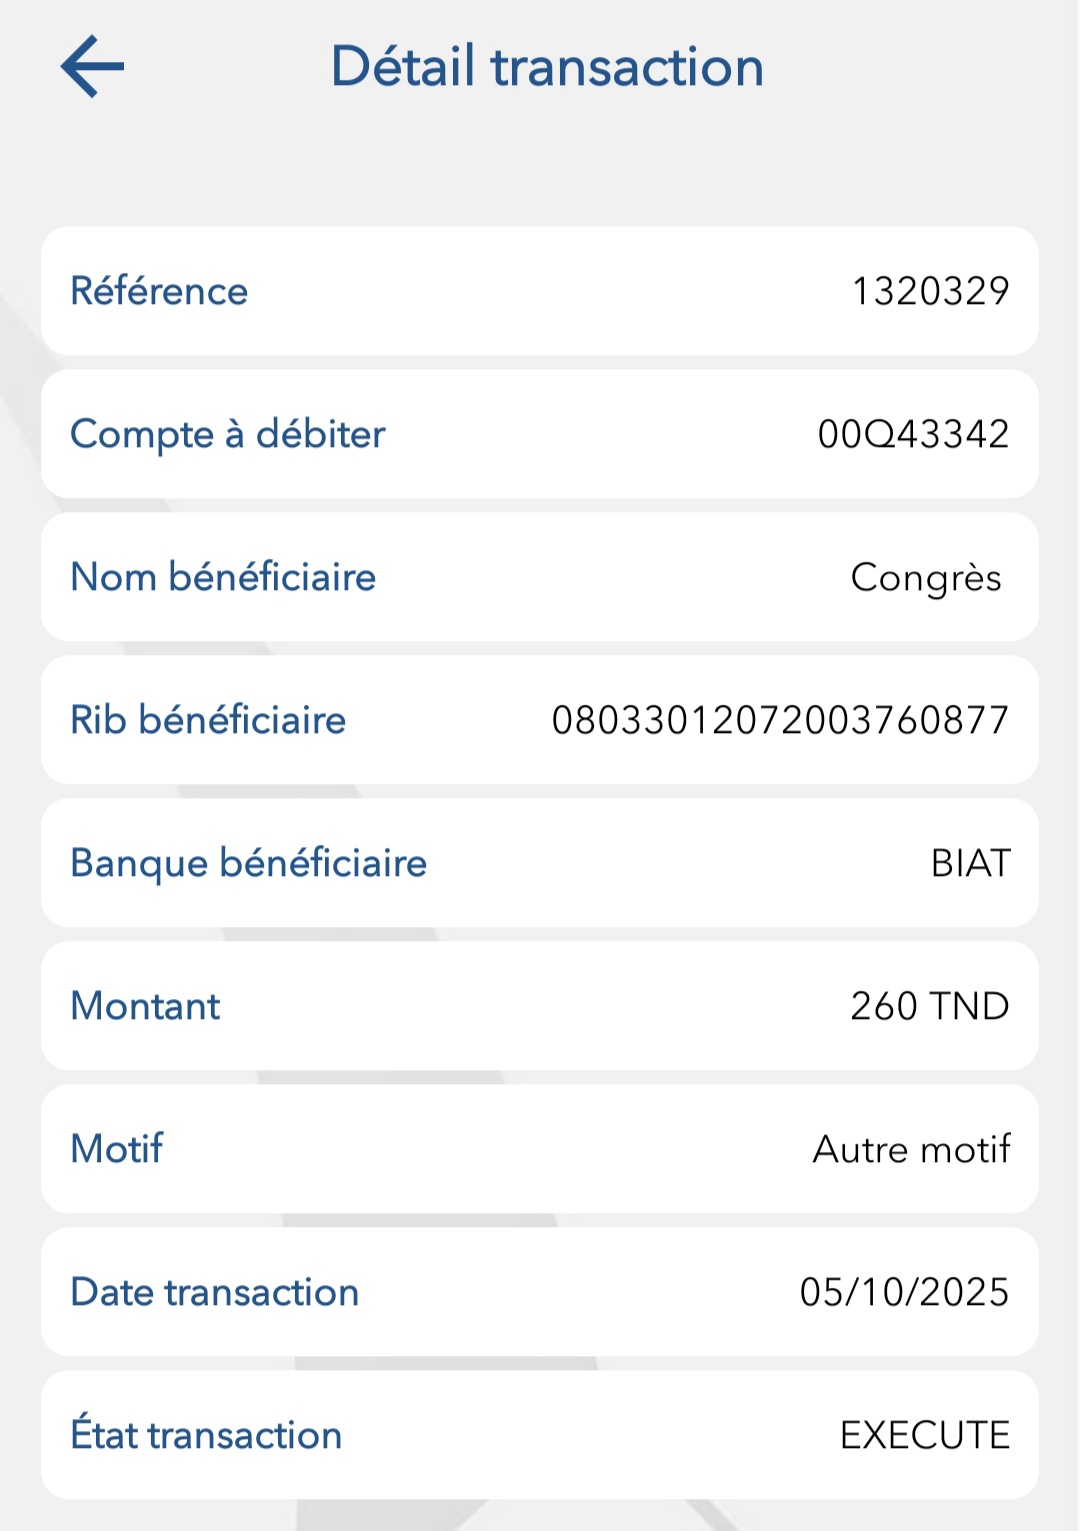
Task: Select the Compte à débiter label
Action: [227, 434]
